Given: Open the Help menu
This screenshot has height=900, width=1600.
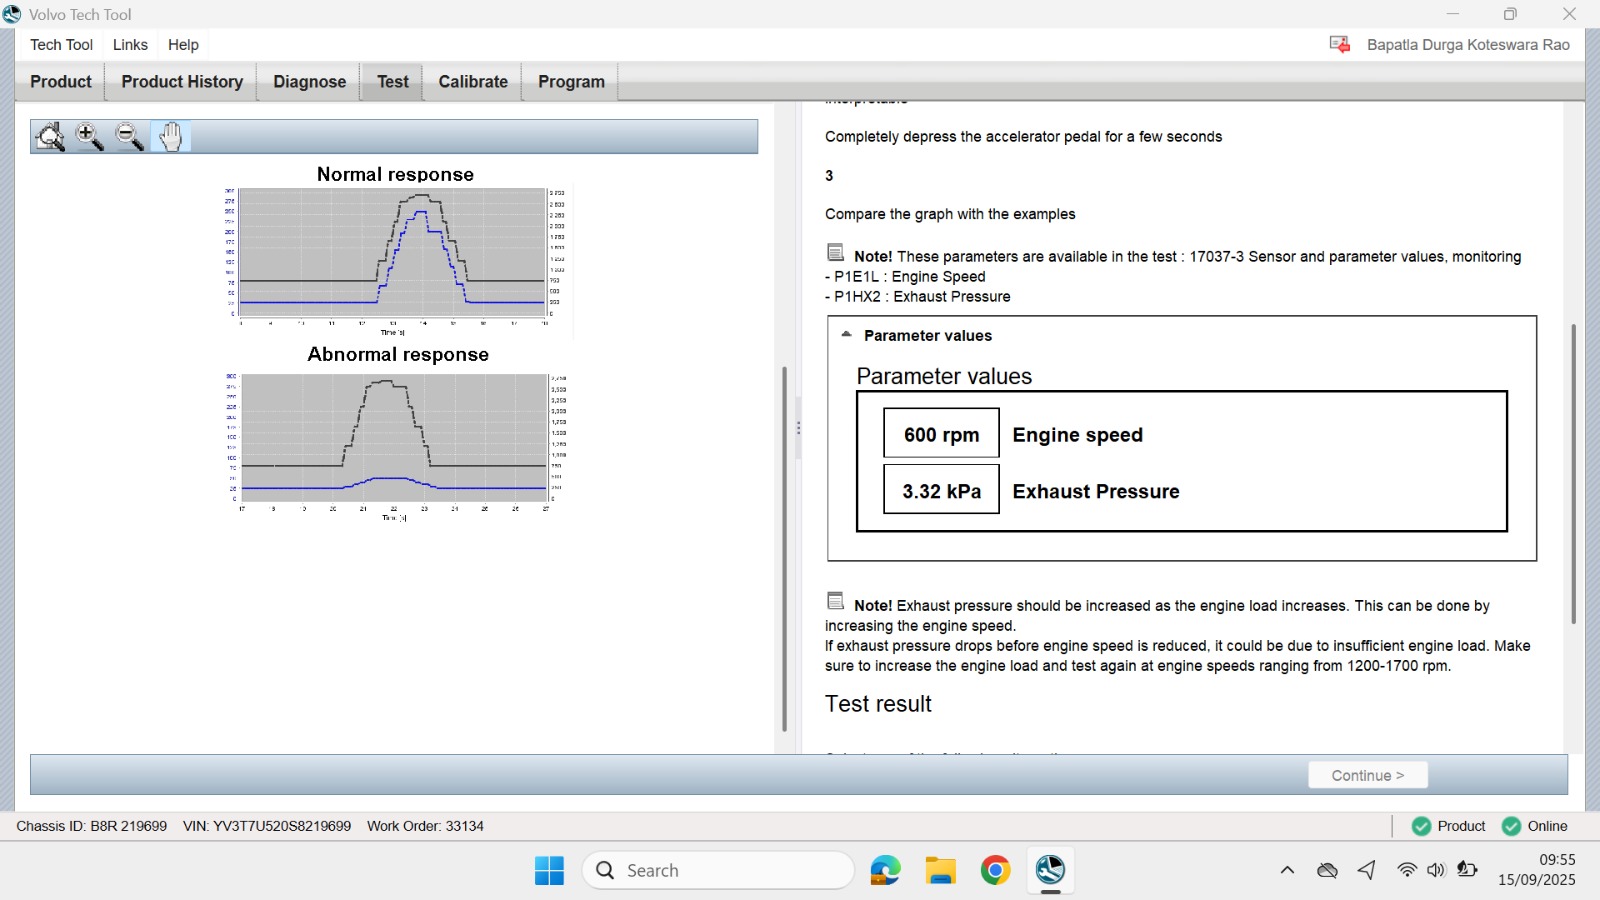Looking at the screenshot, I should click(x=183, y=45).
